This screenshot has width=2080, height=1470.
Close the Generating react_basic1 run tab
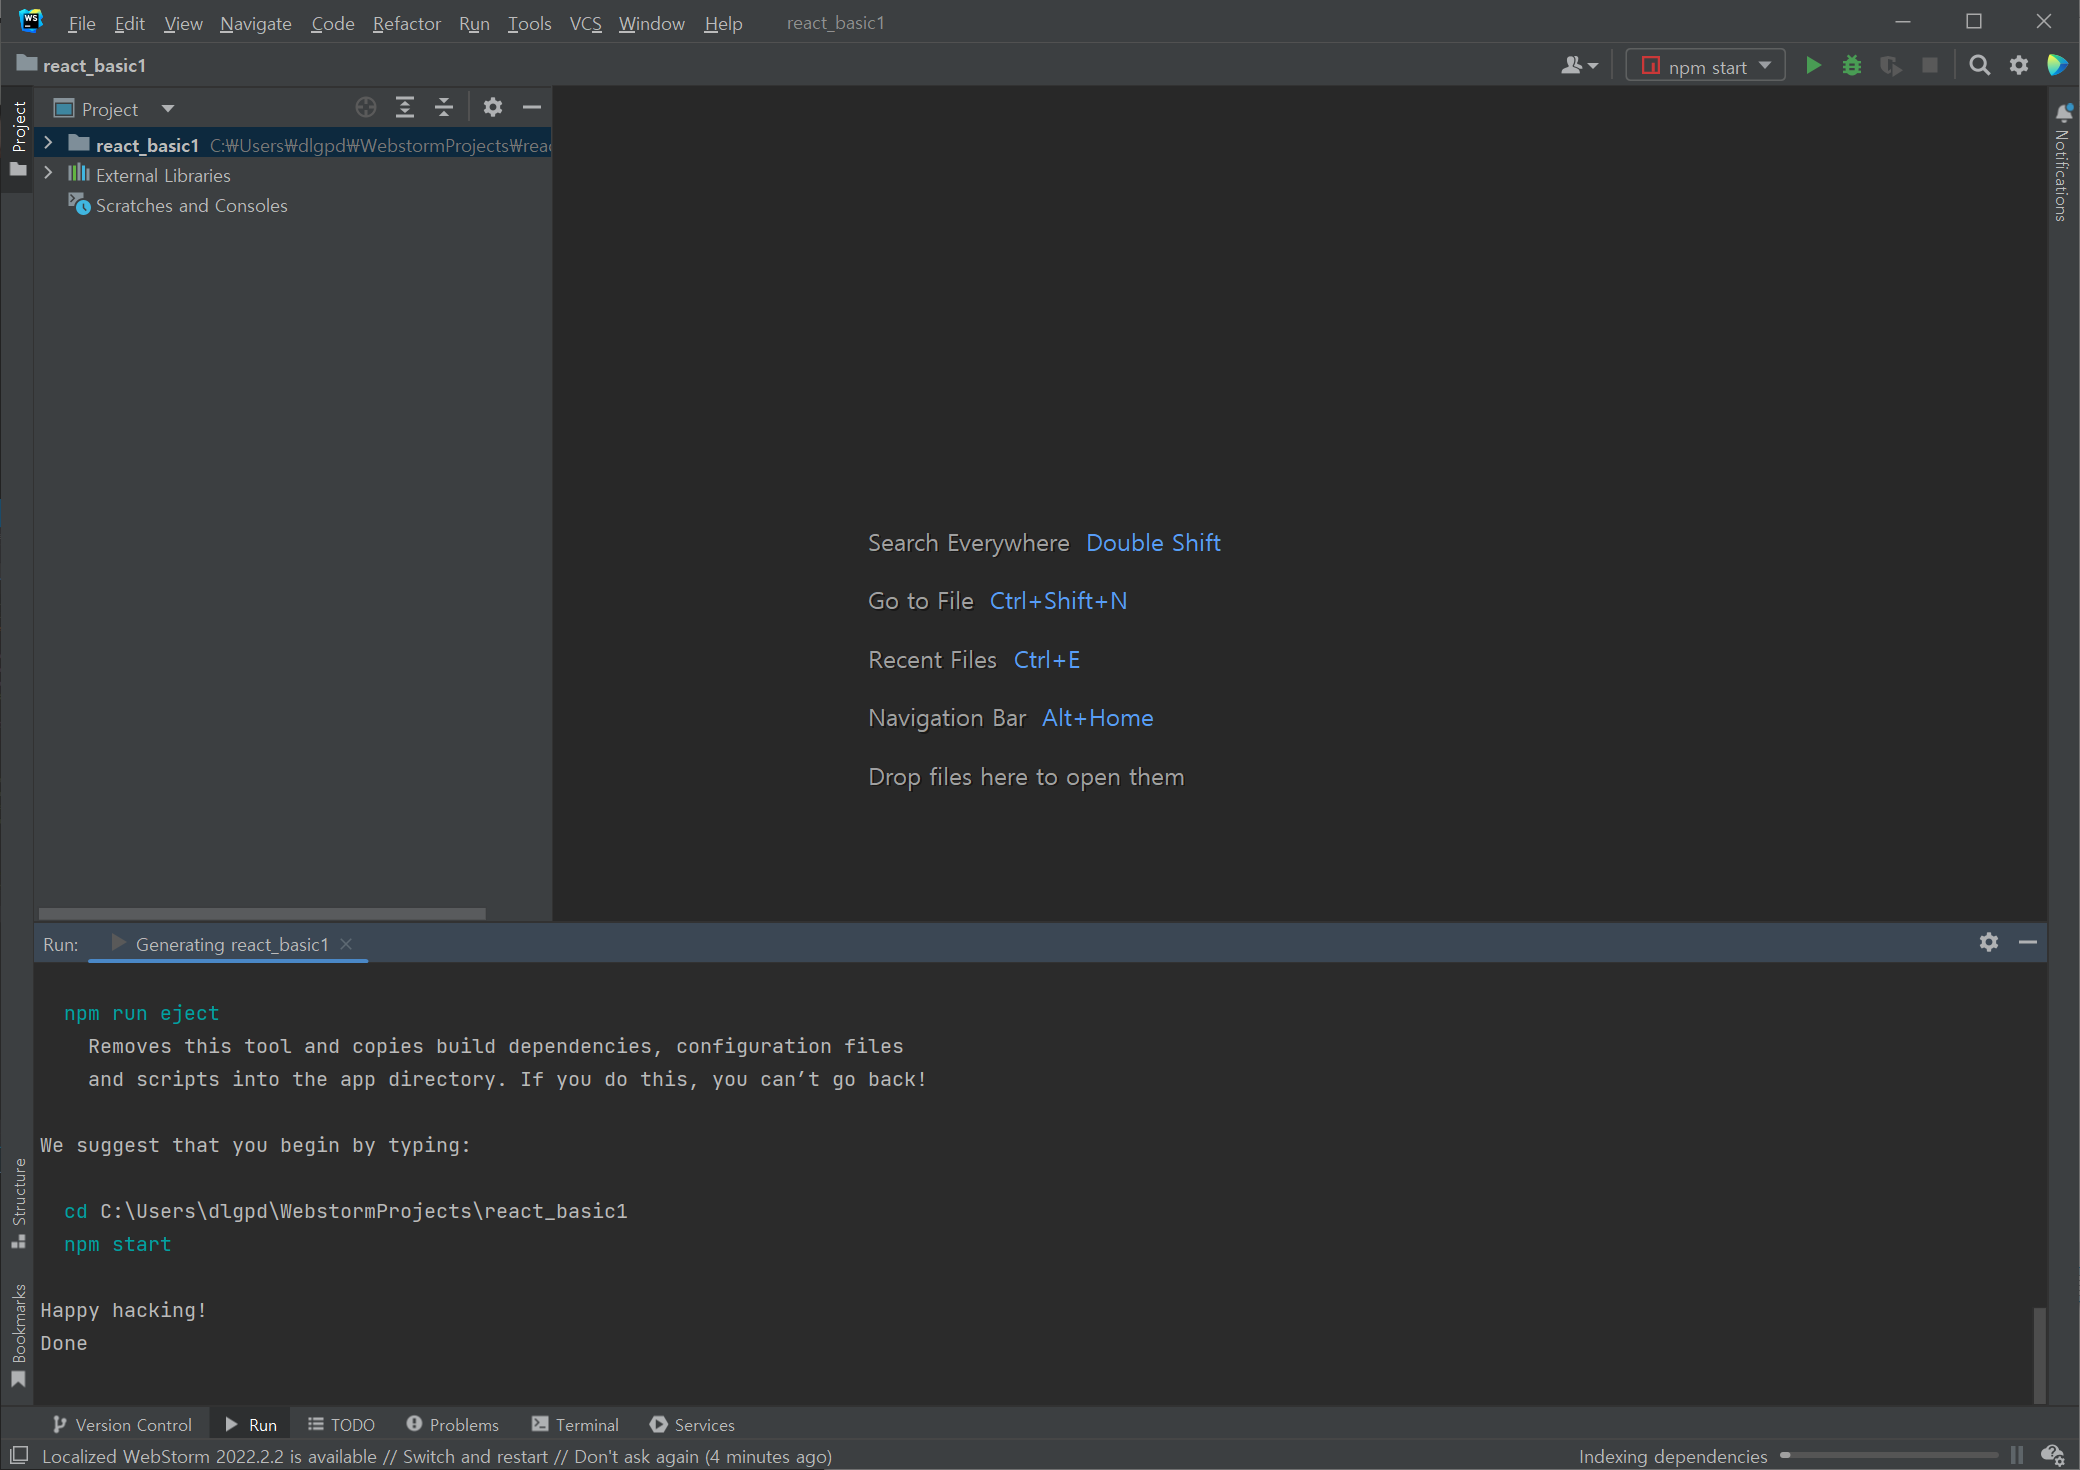click(x=346, y=944)
